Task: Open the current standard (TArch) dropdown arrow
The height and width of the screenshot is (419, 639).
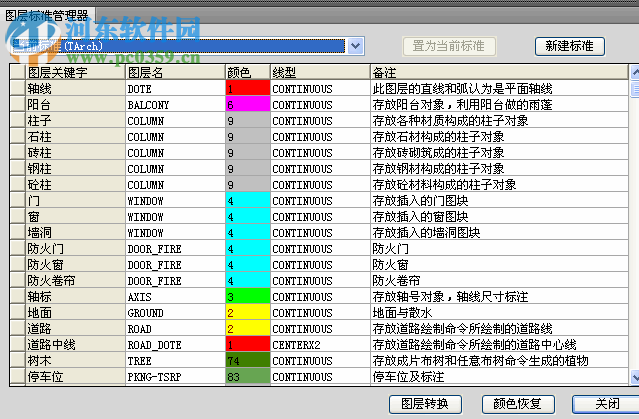Action: coord(355,46)
